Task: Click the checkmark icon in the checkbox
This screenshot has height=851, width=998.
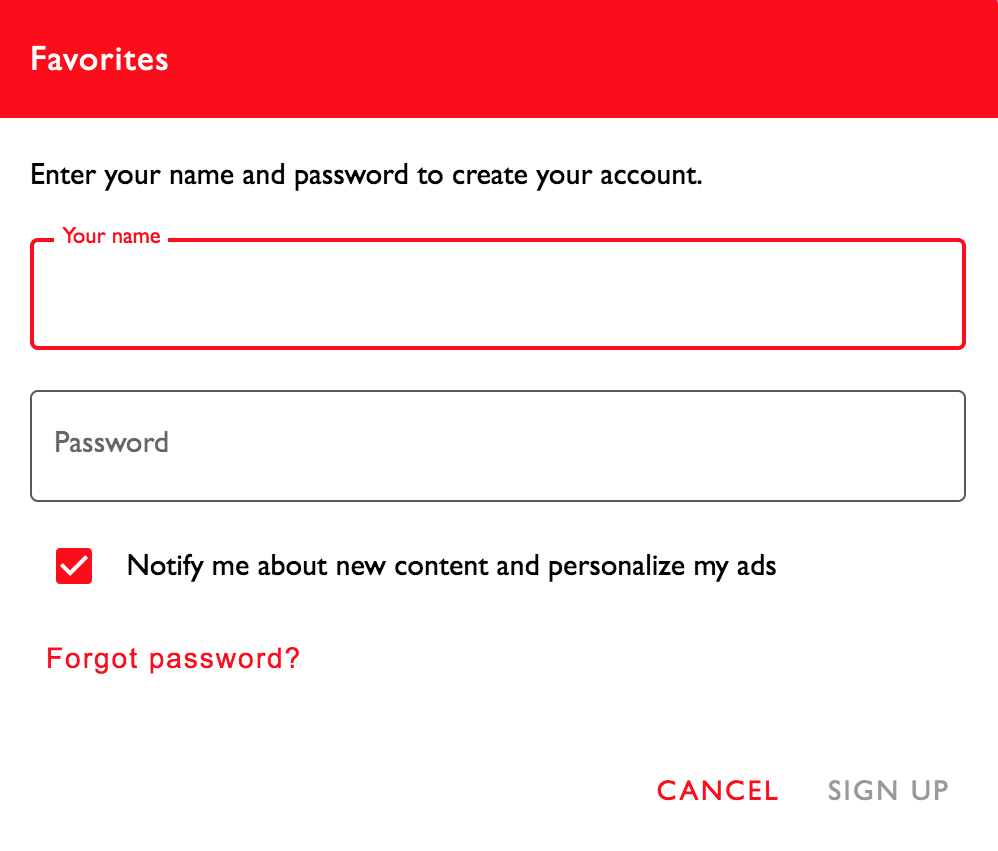Action: click(x=73, y=566)
